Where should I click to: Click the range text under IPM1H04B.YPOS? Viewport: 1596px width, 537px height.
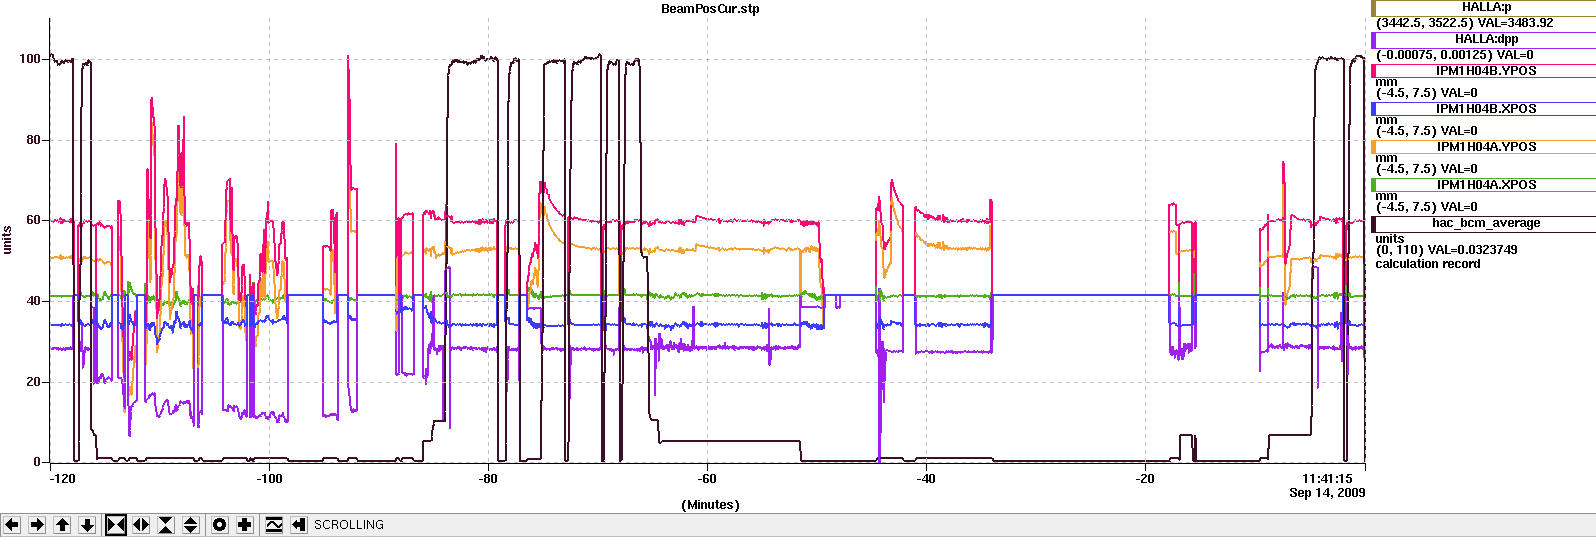pyautogui.click(x=1426, y=93)
